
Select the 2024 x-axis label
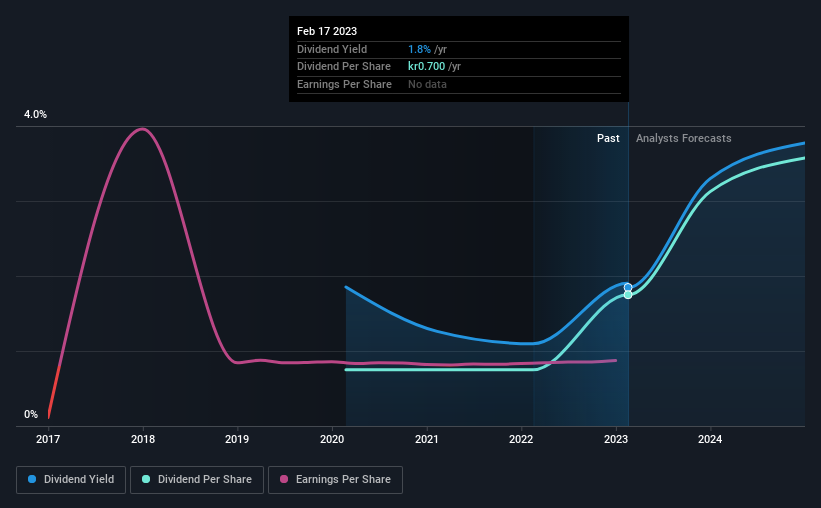point(710,439)
